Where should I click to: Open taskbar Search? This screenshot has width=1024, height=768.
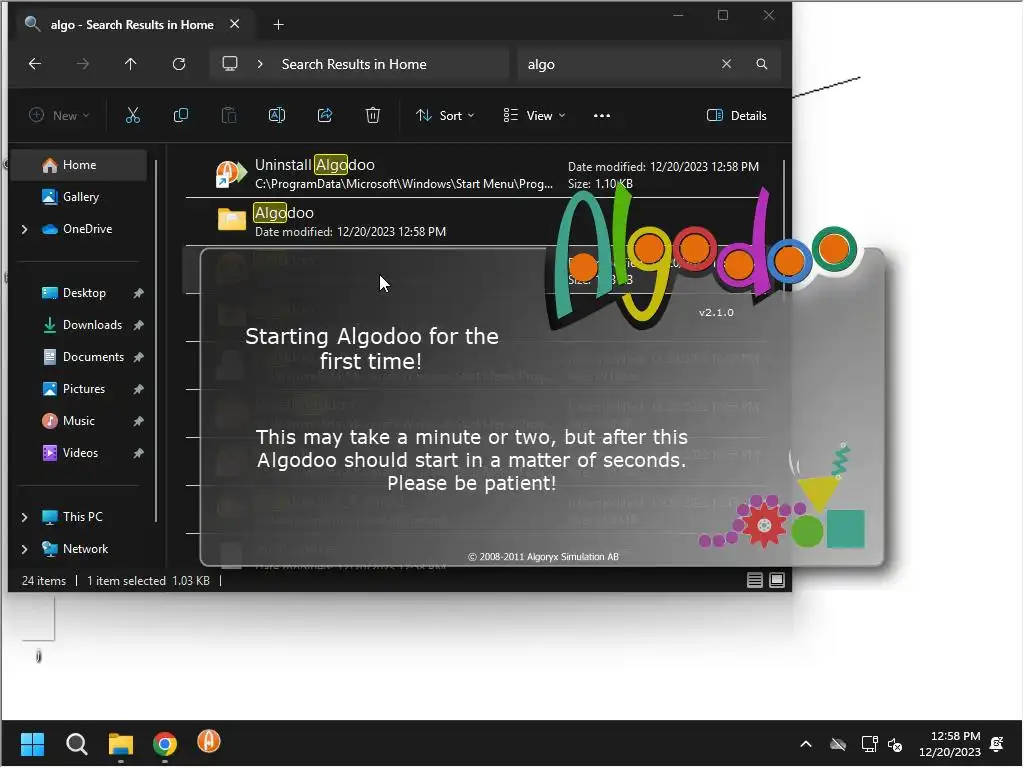click(76, 744)
